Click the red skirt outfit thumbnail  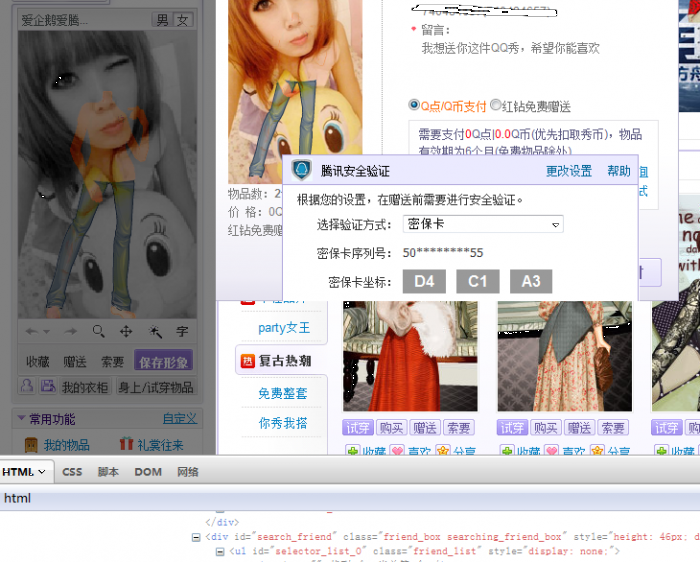410,356
